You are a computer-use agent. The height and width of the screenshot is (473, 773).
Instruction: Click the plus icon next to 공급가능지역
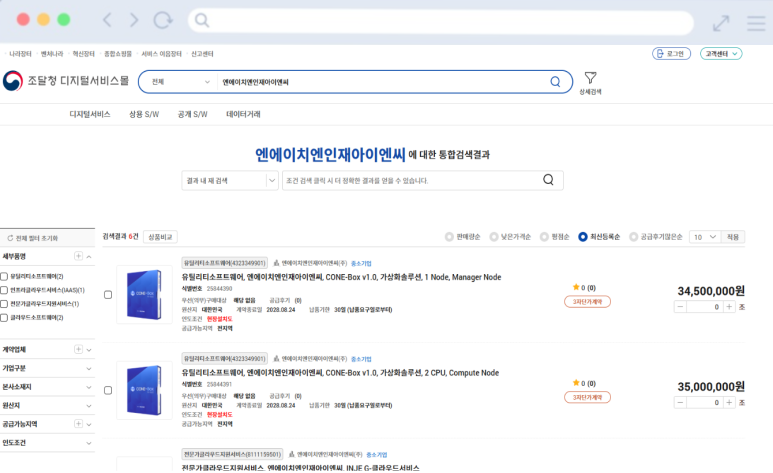(x=78, y=424)
